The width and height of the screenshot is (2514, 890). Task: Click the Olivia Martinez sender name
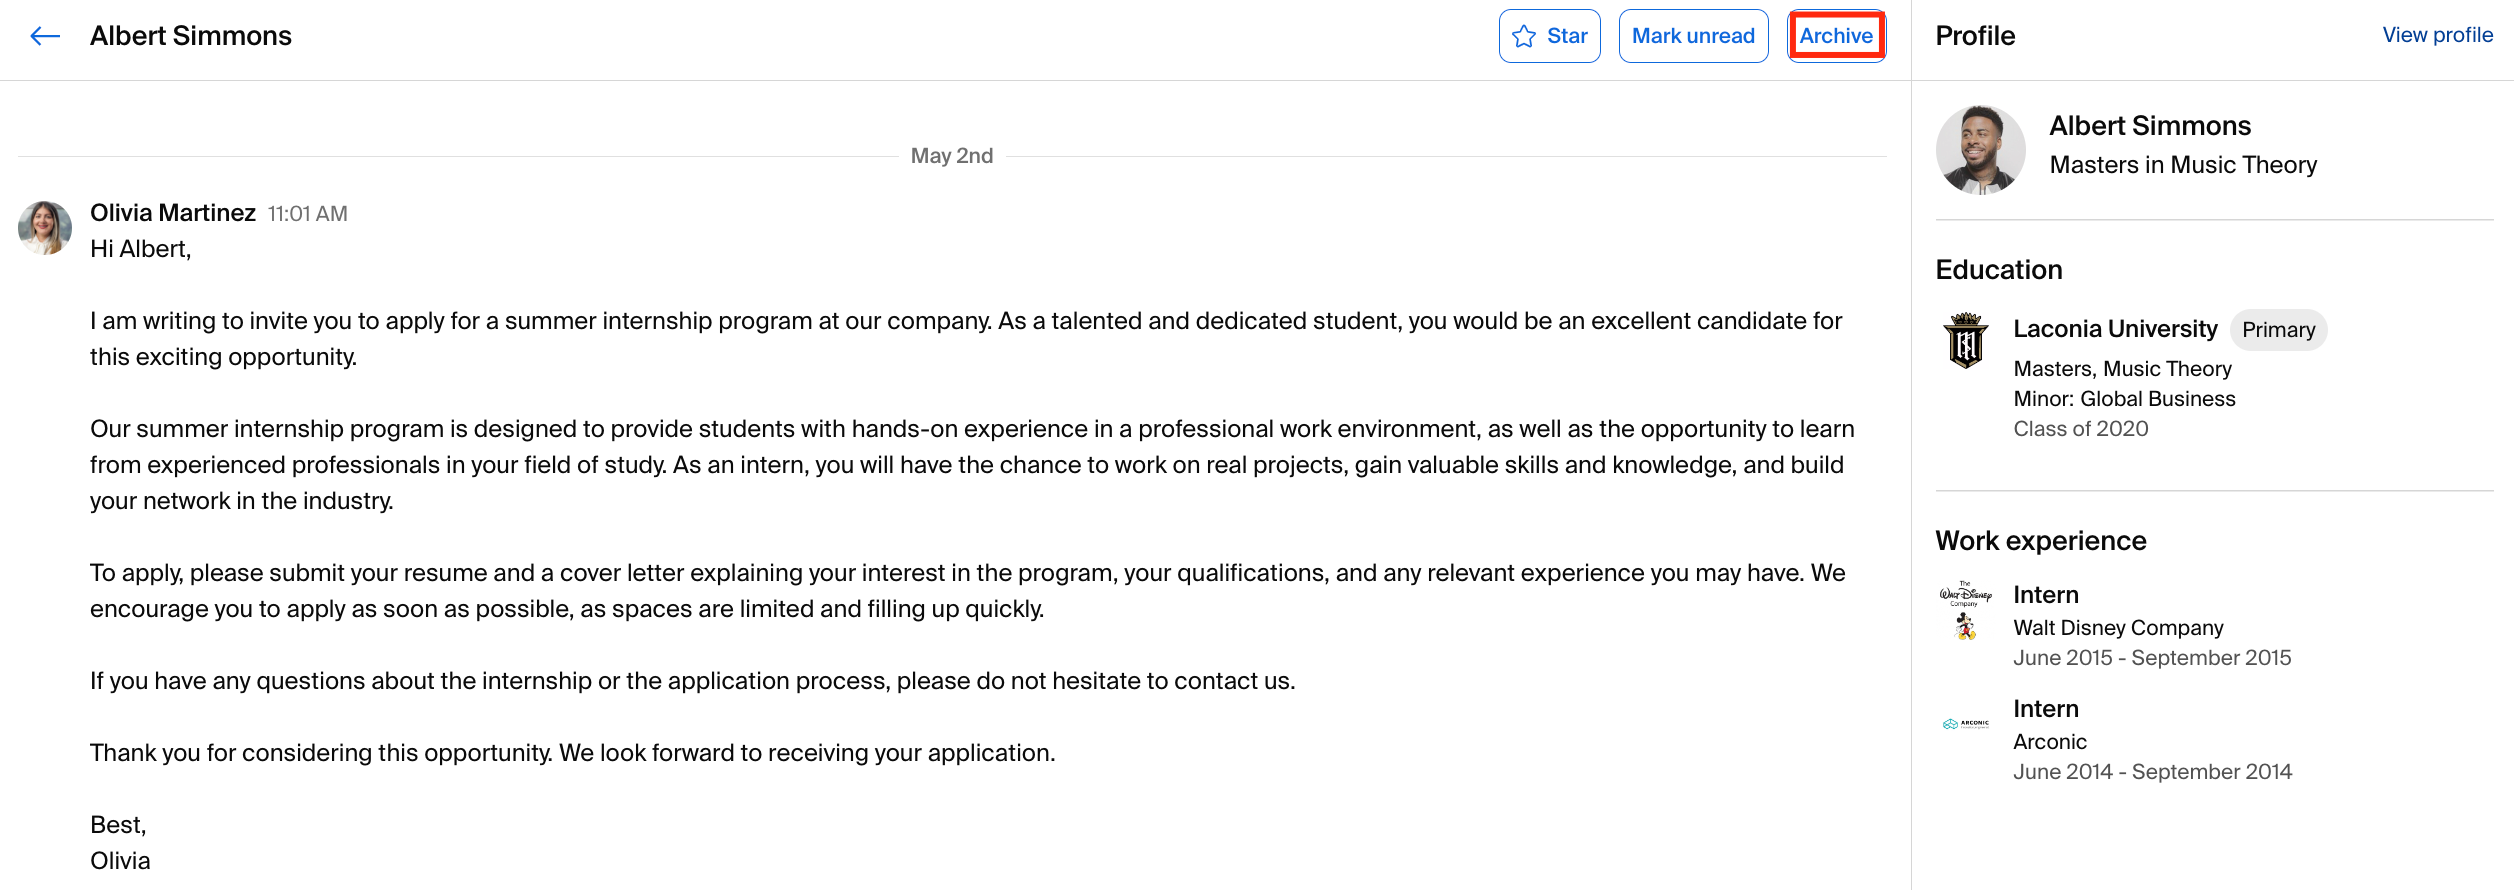[173, 213]
